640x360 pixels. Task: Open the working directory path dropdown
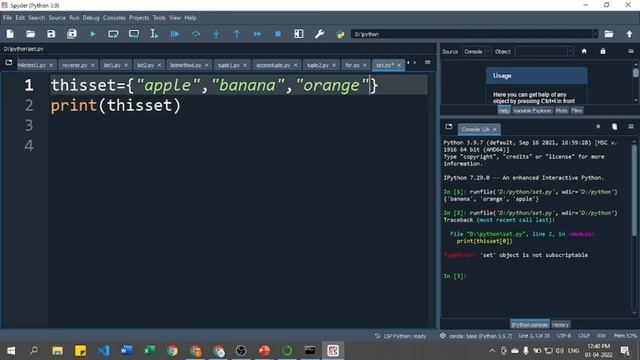pyautogui.click(x=595, y=34)
